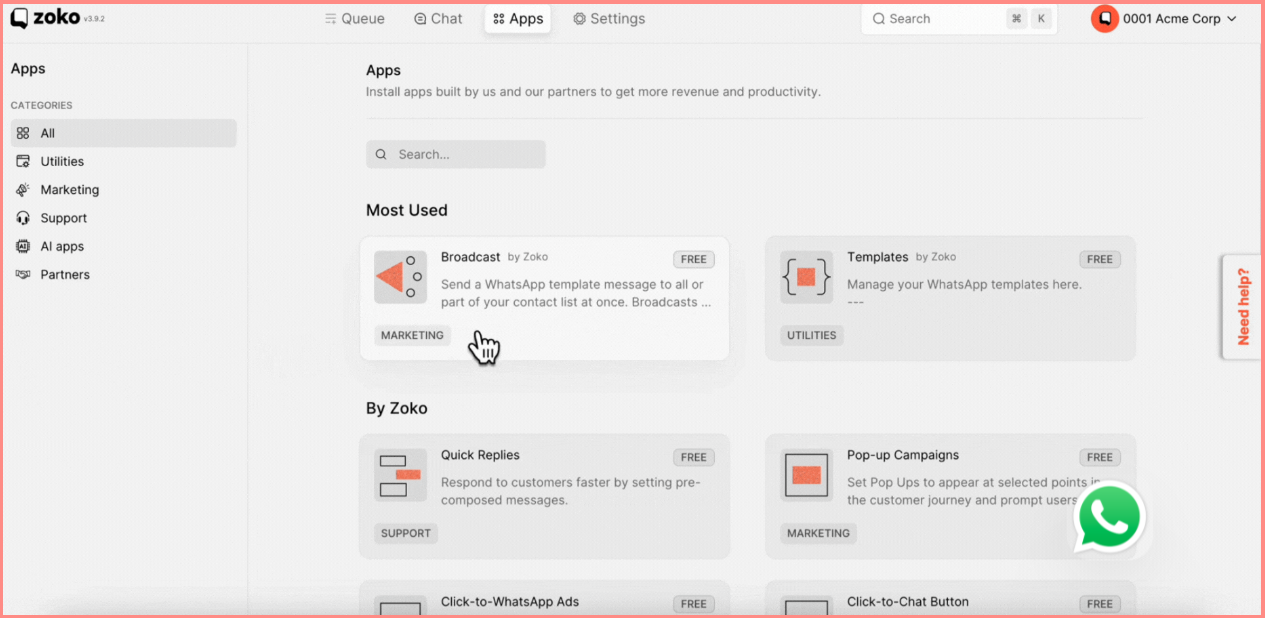The height and width of the screenshot is (618, 1265).
Task: Open the Chat tab
Action: coord(438,18)
